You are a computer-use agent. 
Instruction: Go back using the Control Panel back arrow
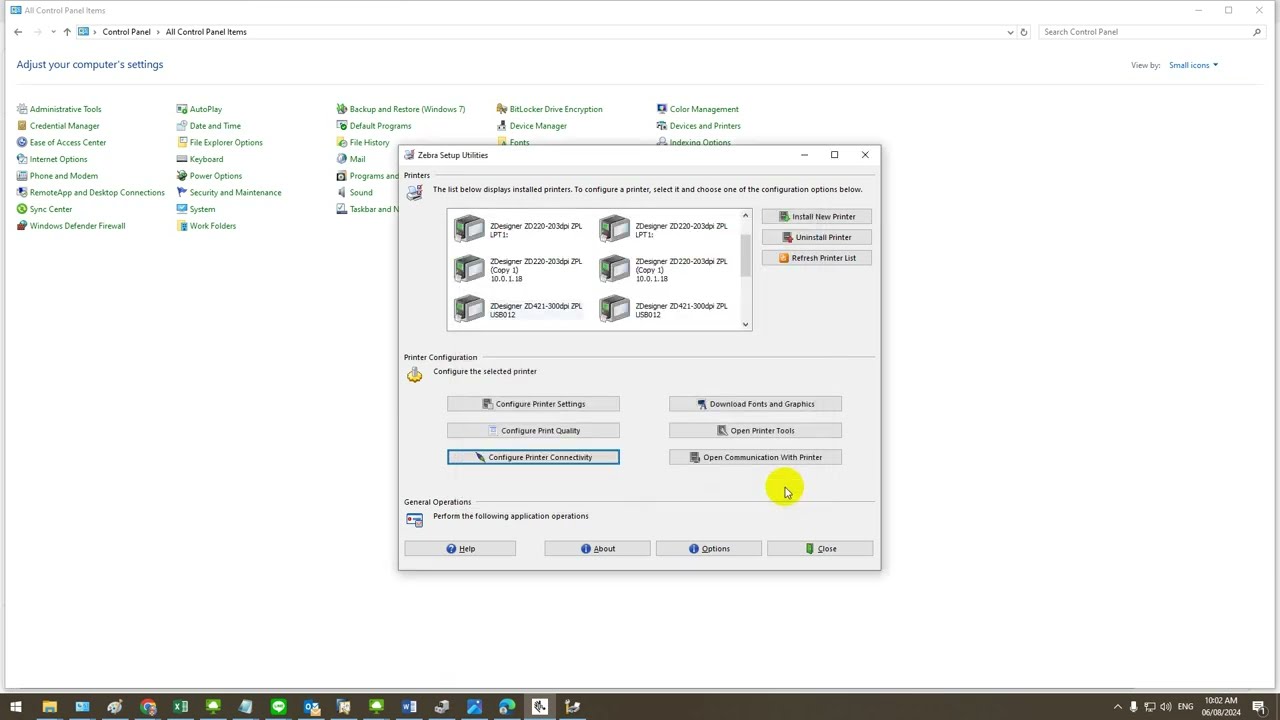18,32
